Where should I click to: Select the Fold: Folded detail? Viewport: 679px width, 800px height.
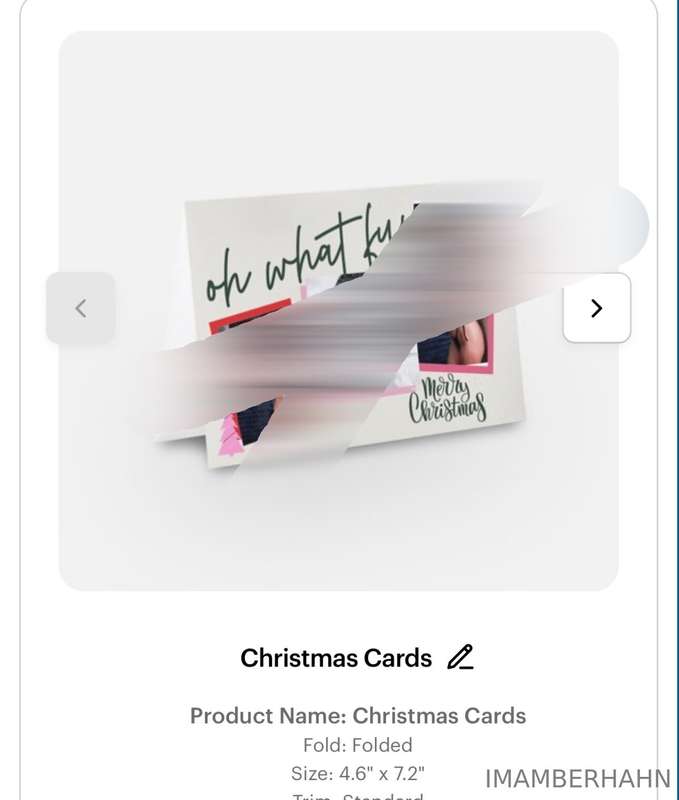358,745
